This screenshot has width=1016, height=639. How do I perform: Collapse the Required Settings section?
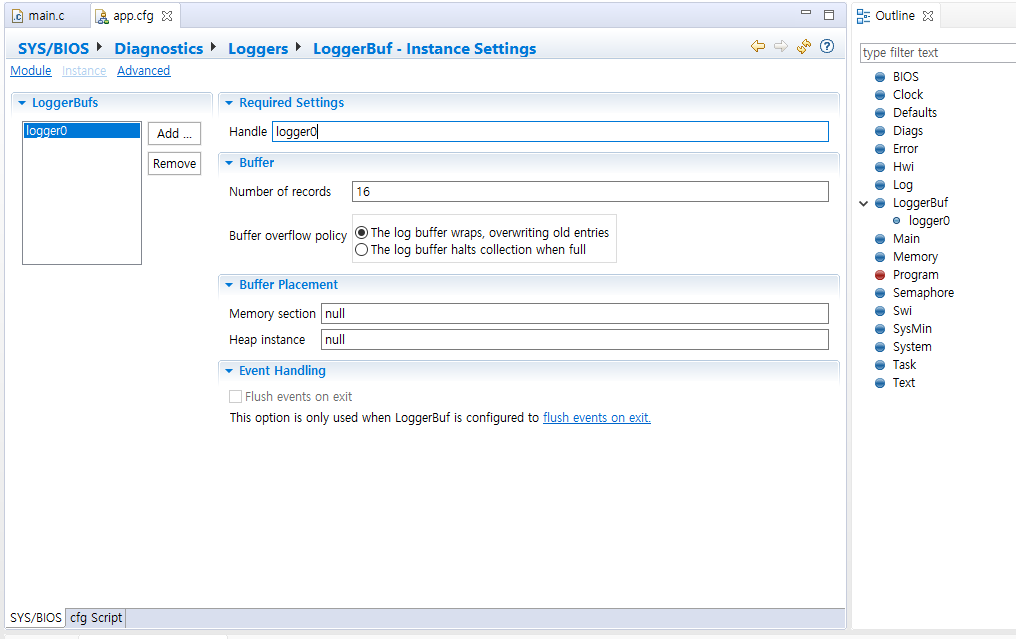coord(229,102)
